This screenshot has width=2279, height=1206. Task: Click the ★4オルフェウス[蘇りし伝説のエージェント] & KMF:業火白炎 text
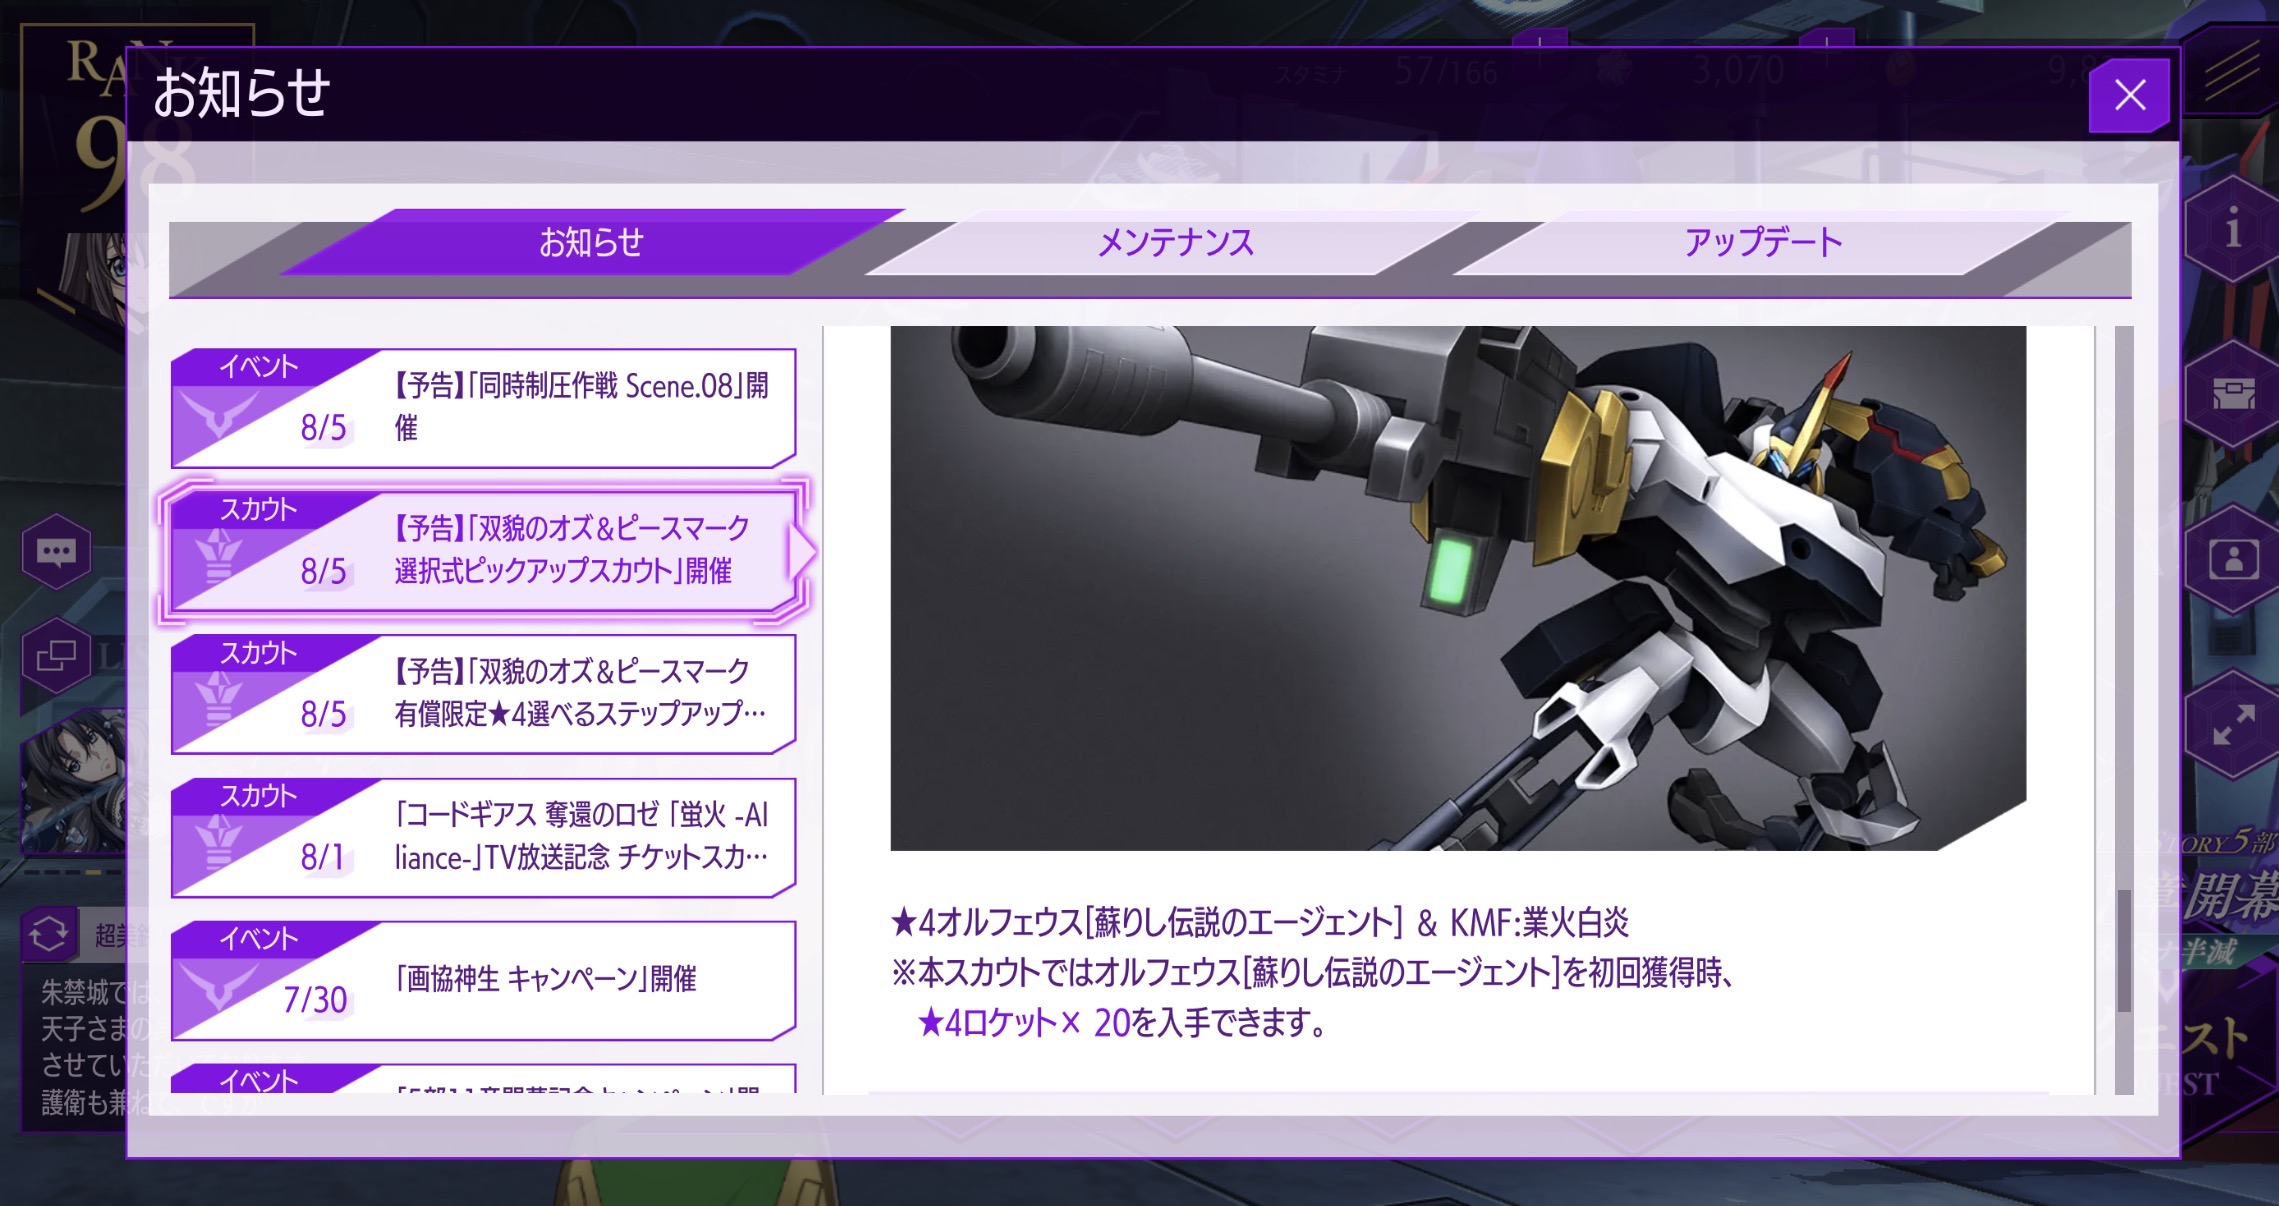(1260, 922)
